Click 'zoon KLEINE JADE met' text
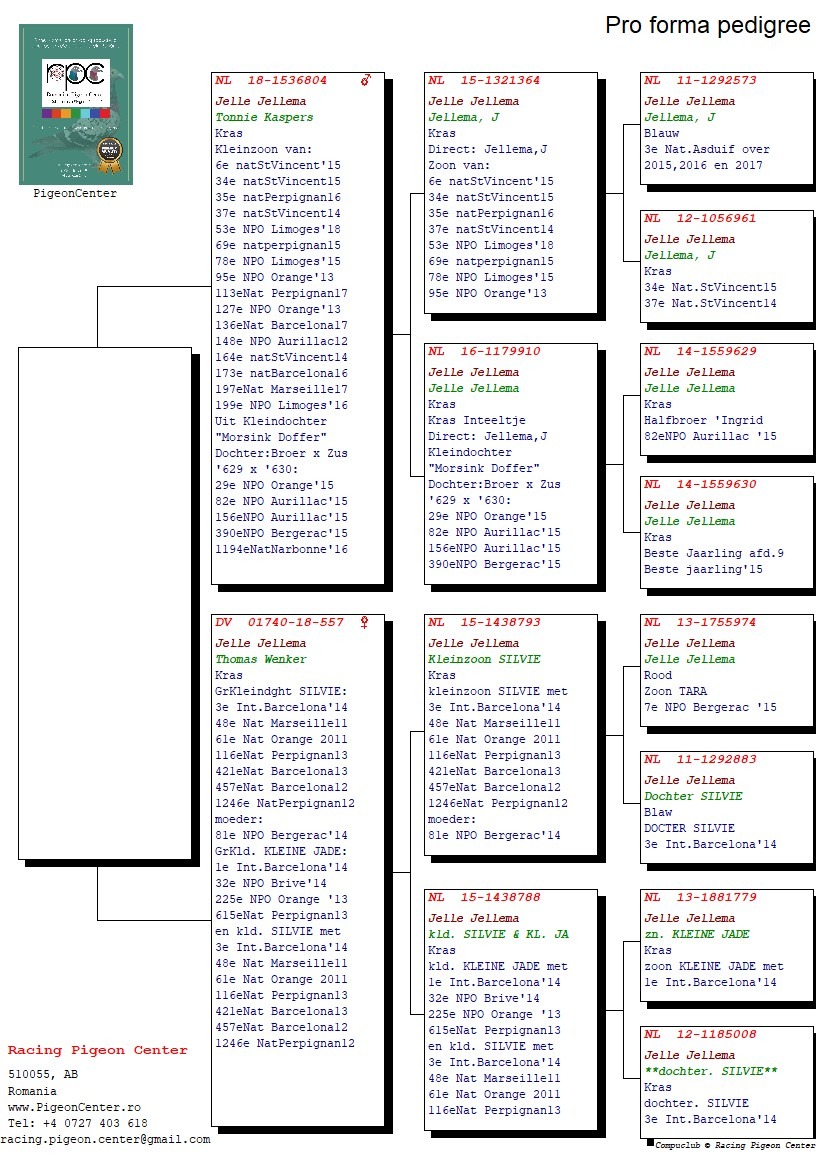The image size is (816, 1172). point(714,966)
